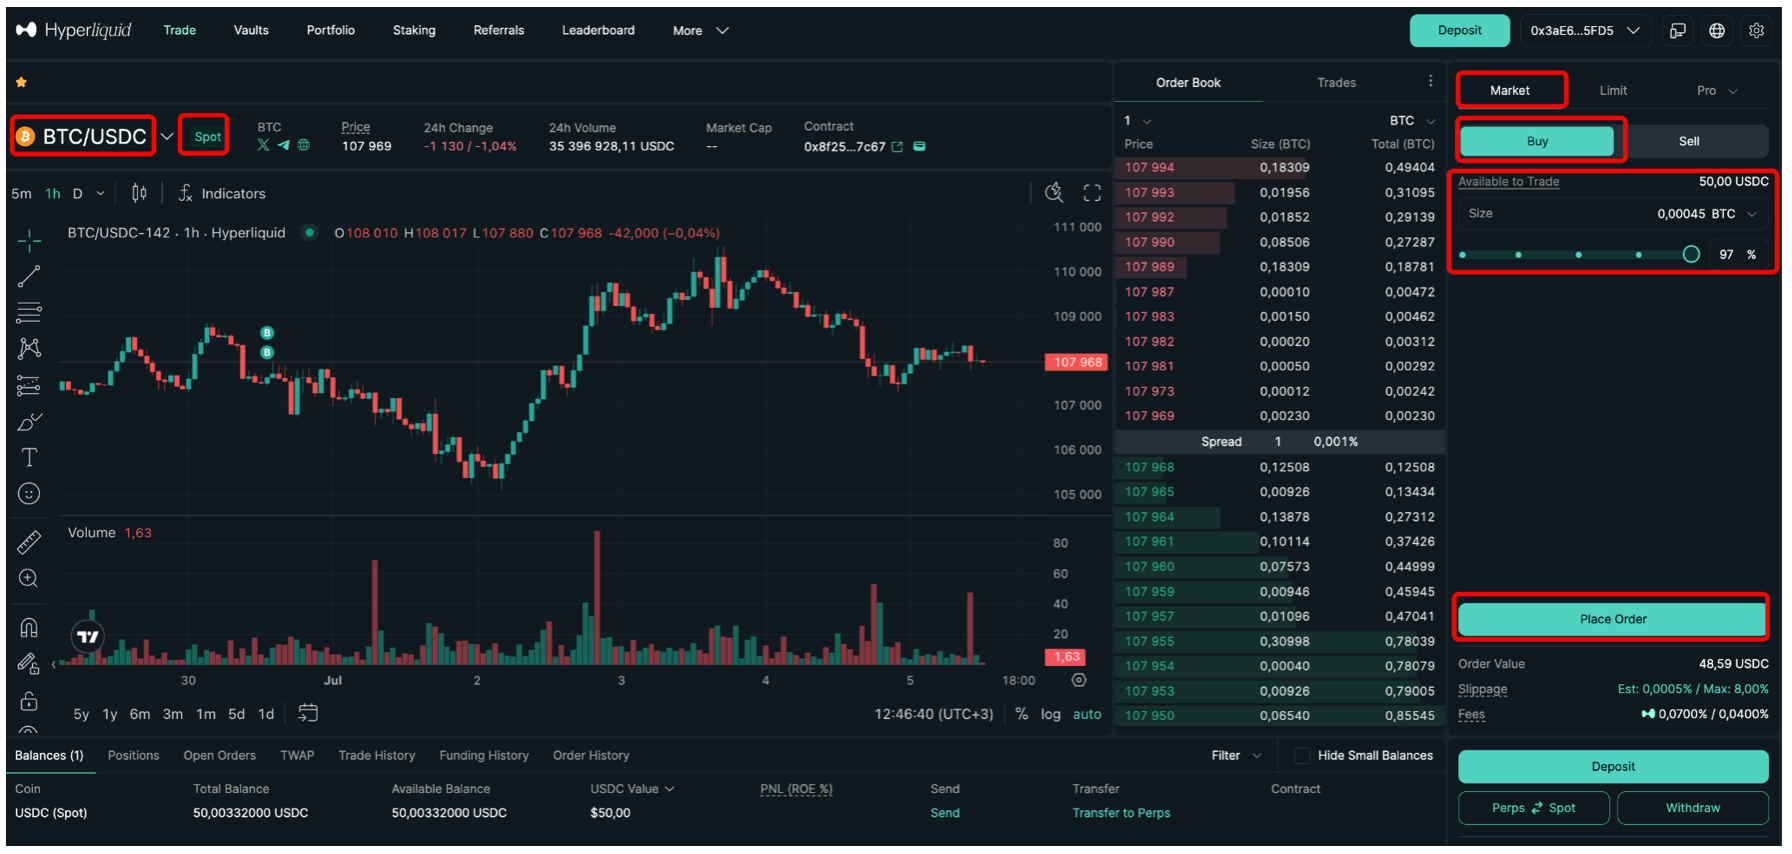Open the emoji sticker tool
This screenshot has height=854, width=1792.
[x=29, y=494]
